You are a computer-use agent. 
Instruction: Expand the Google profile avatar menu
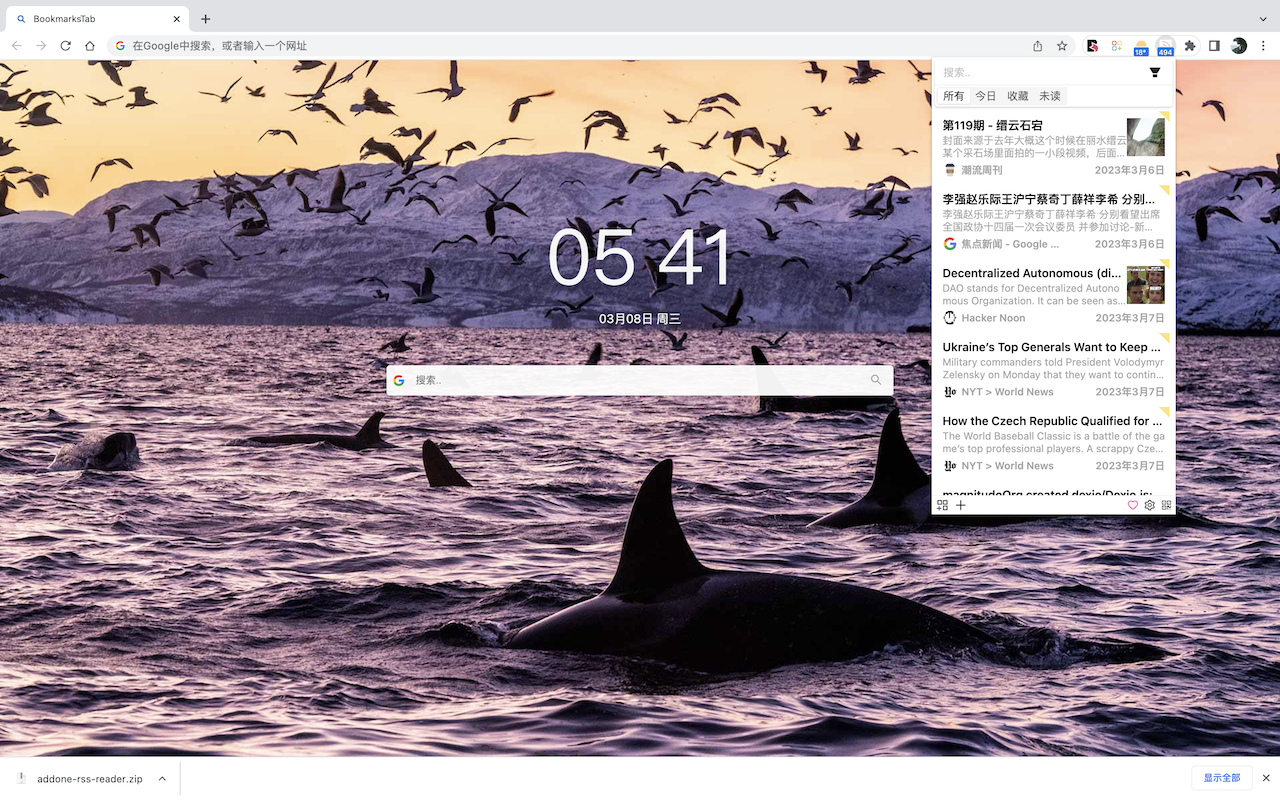pyautogui.click(x=1238, y=46)
